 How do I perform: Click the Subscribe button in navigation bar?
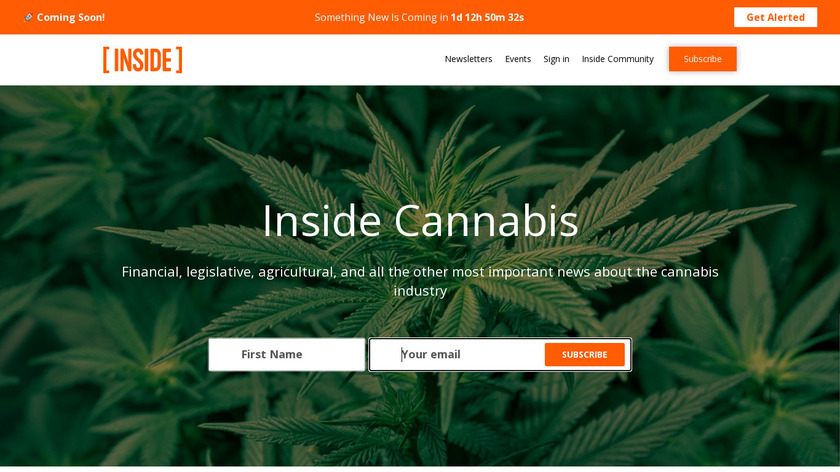coord(702,59)
